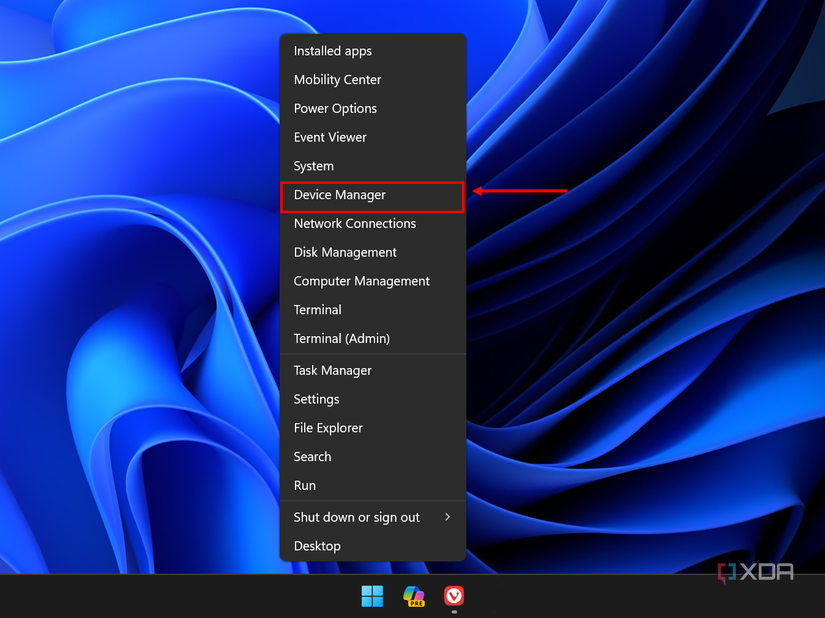Viewport: 825px width, 618px height.
Task: Open File Explorer from the menu
Action: [327, 427]
